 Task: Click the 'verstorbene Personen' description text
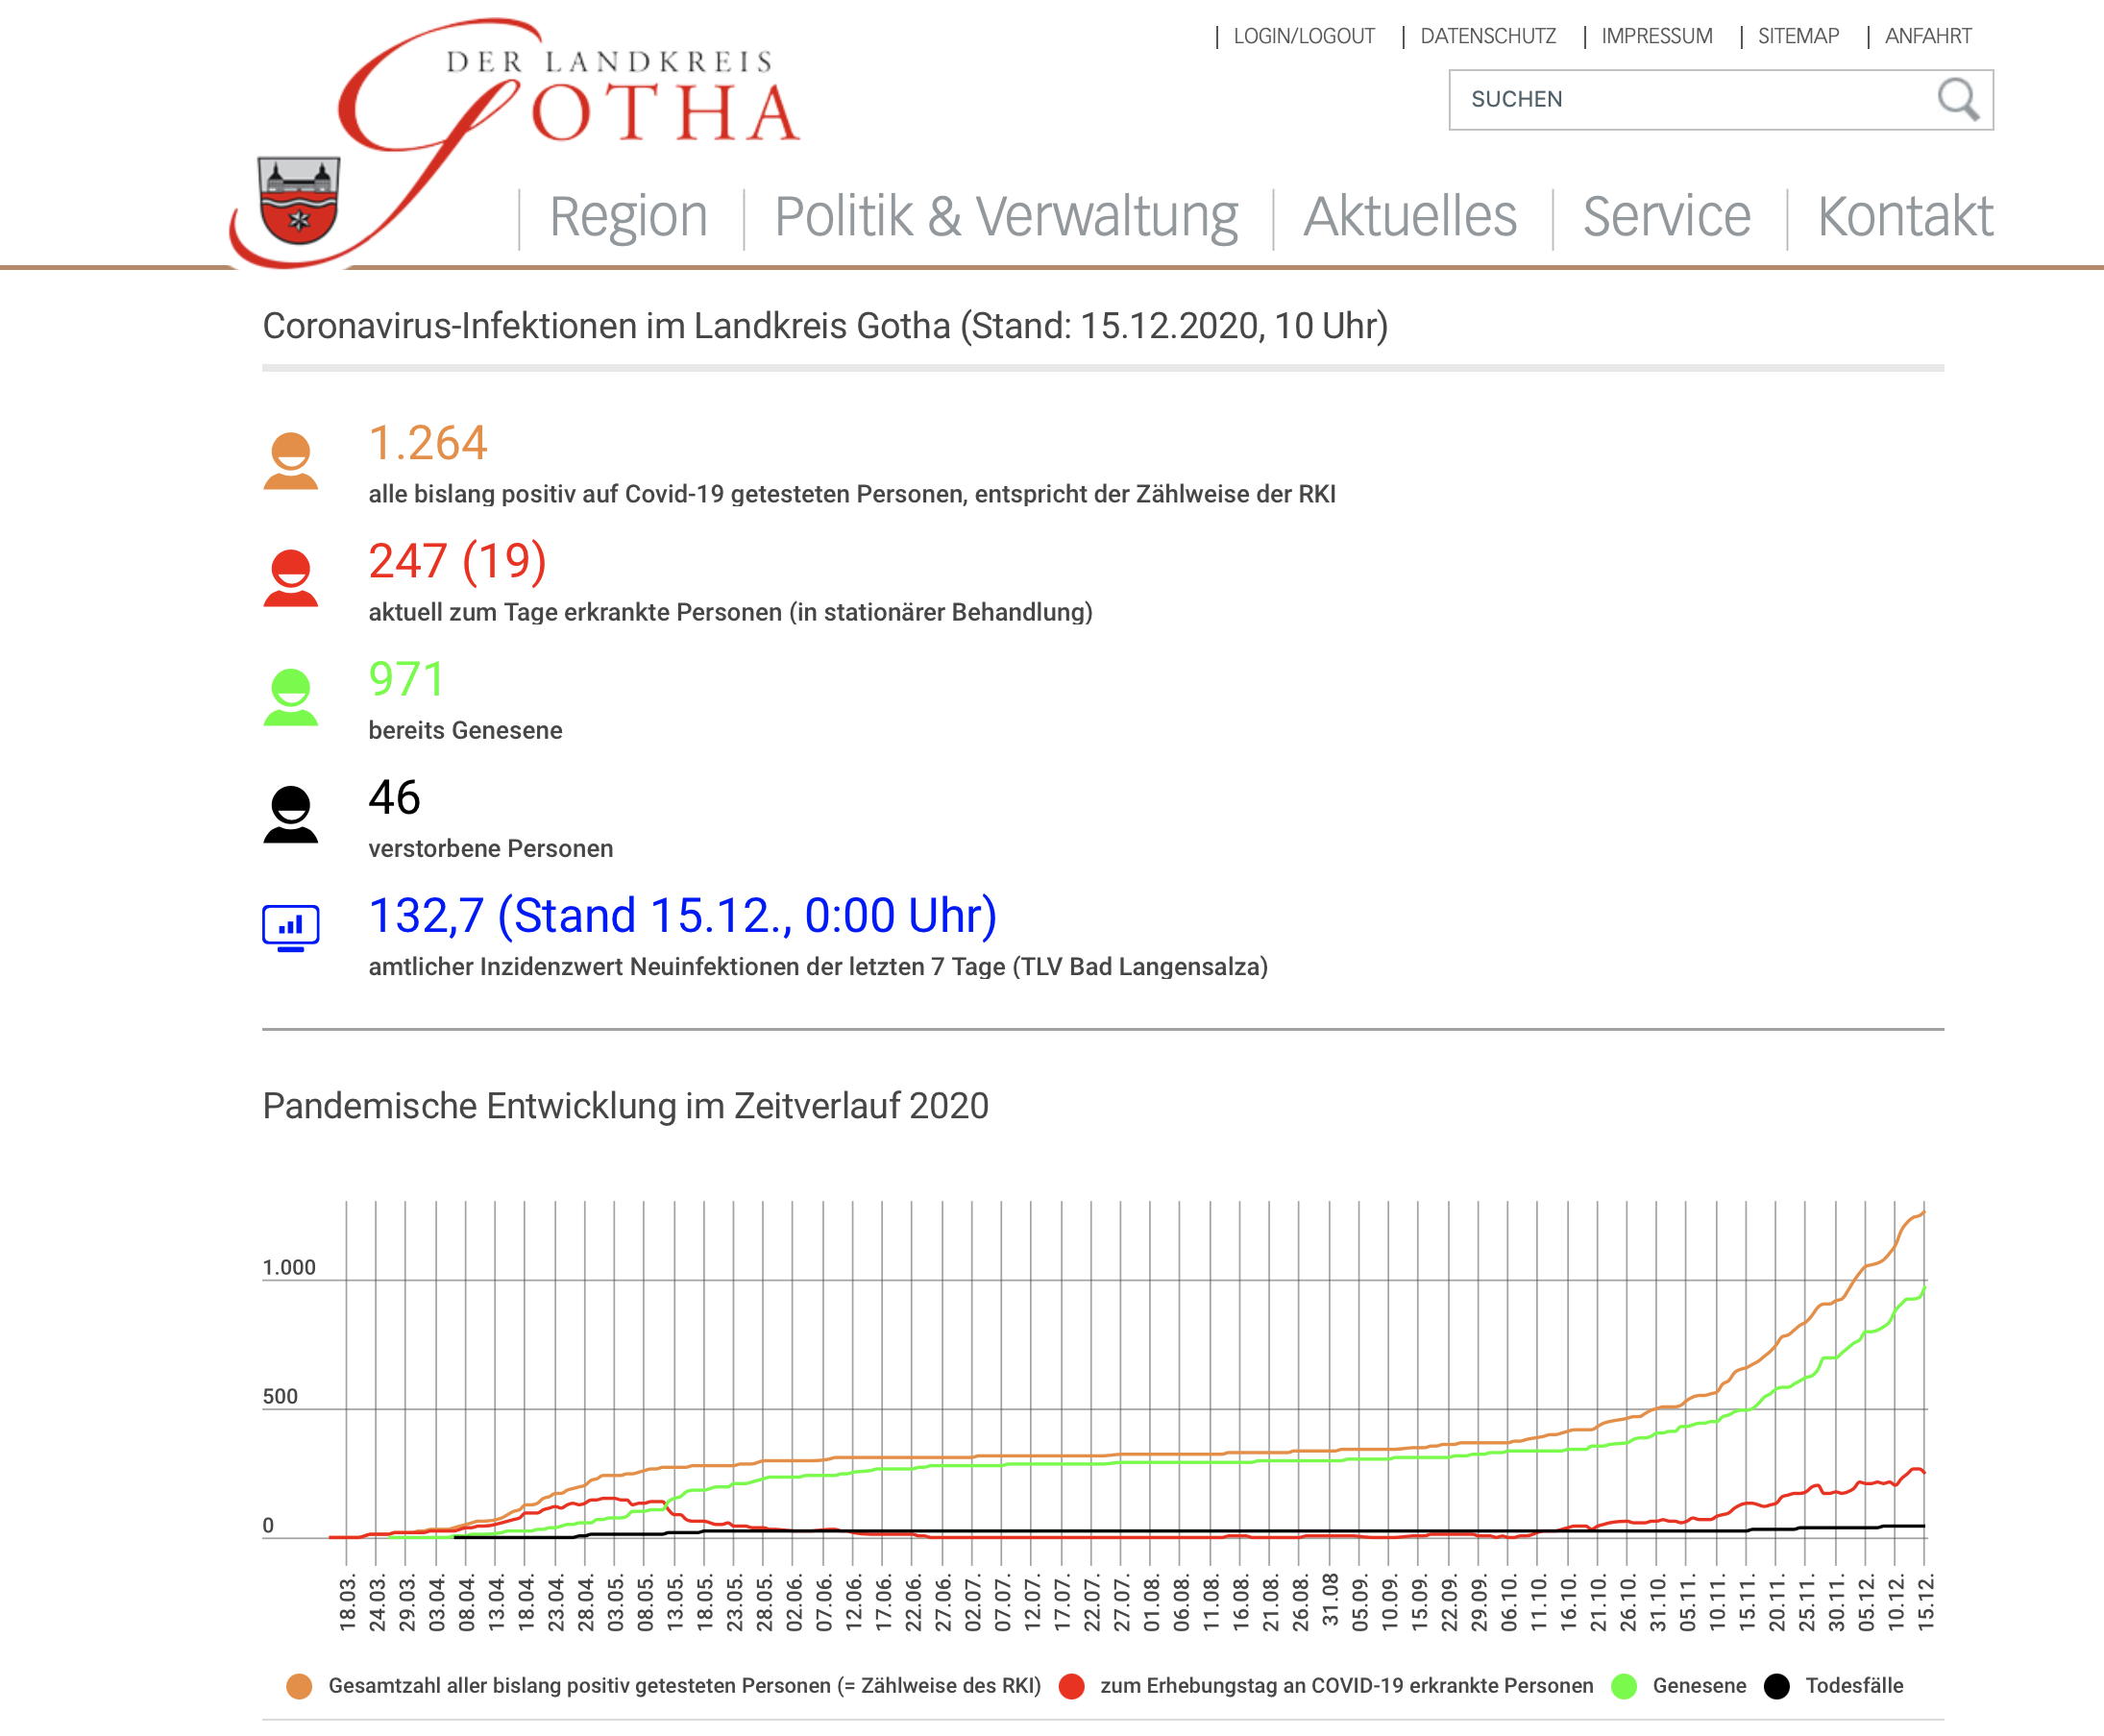pyautogui.click(x=491, y=849)
